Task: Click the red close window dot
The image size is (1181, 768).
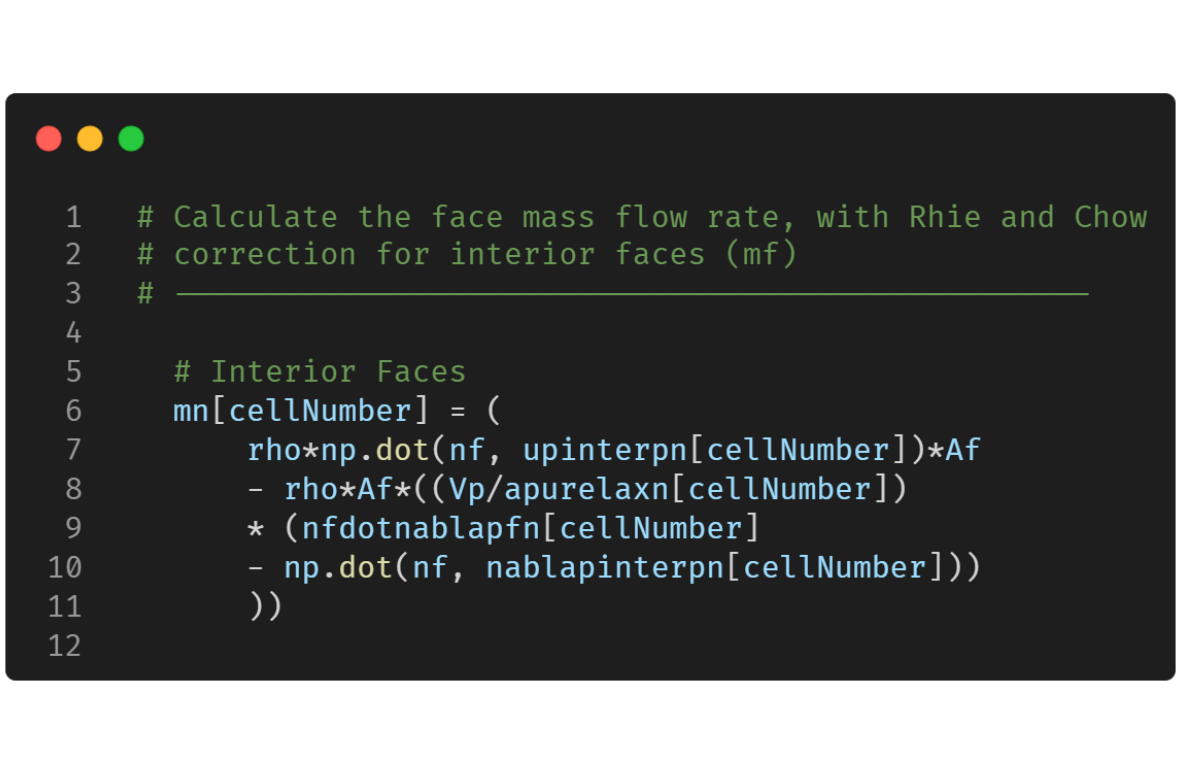Action: click(49, 139)
